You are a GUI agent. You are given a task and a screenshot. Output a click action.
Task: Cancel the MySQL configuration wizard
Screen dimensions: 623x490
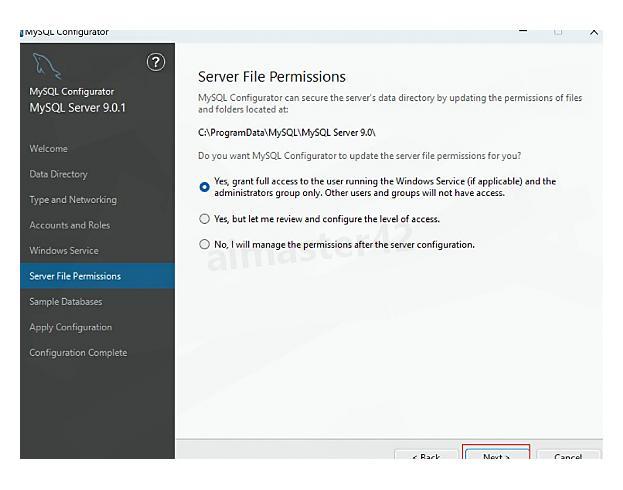coord(567,456)
